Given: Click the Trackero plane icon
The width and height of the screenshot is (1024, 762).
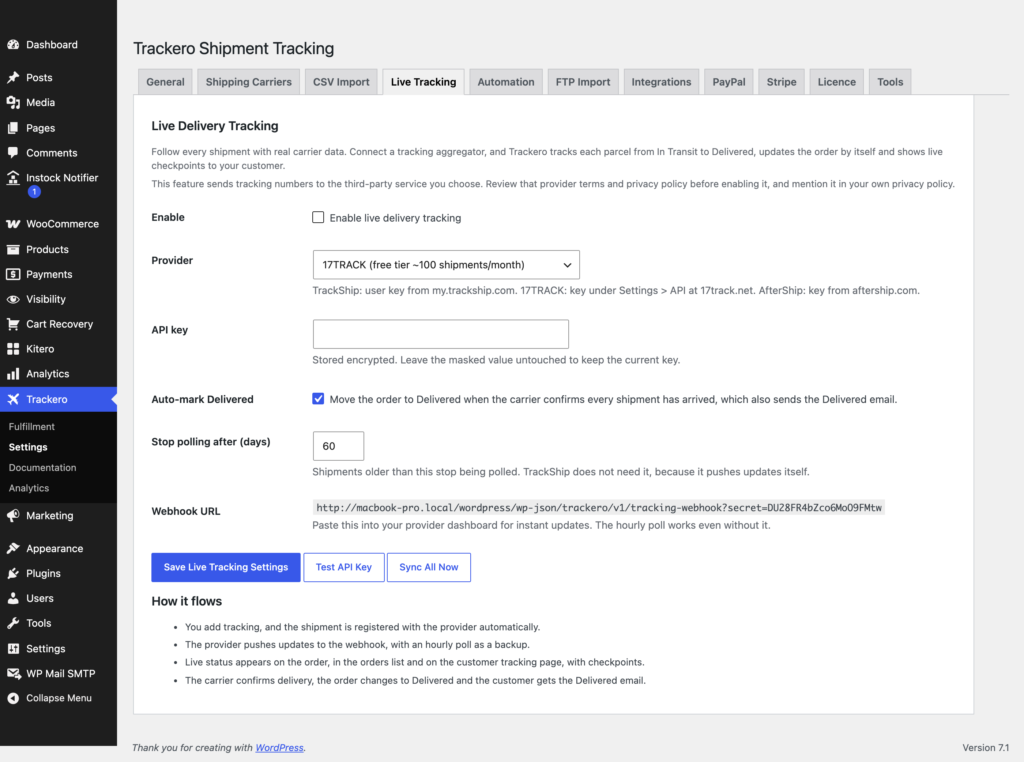Looking at the screenshot, I should (x=13, y=399).
